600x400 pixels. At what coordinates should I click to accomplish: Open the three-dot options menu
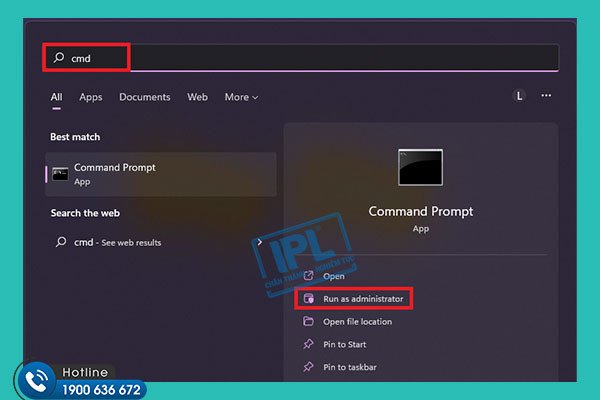(546, 95)
